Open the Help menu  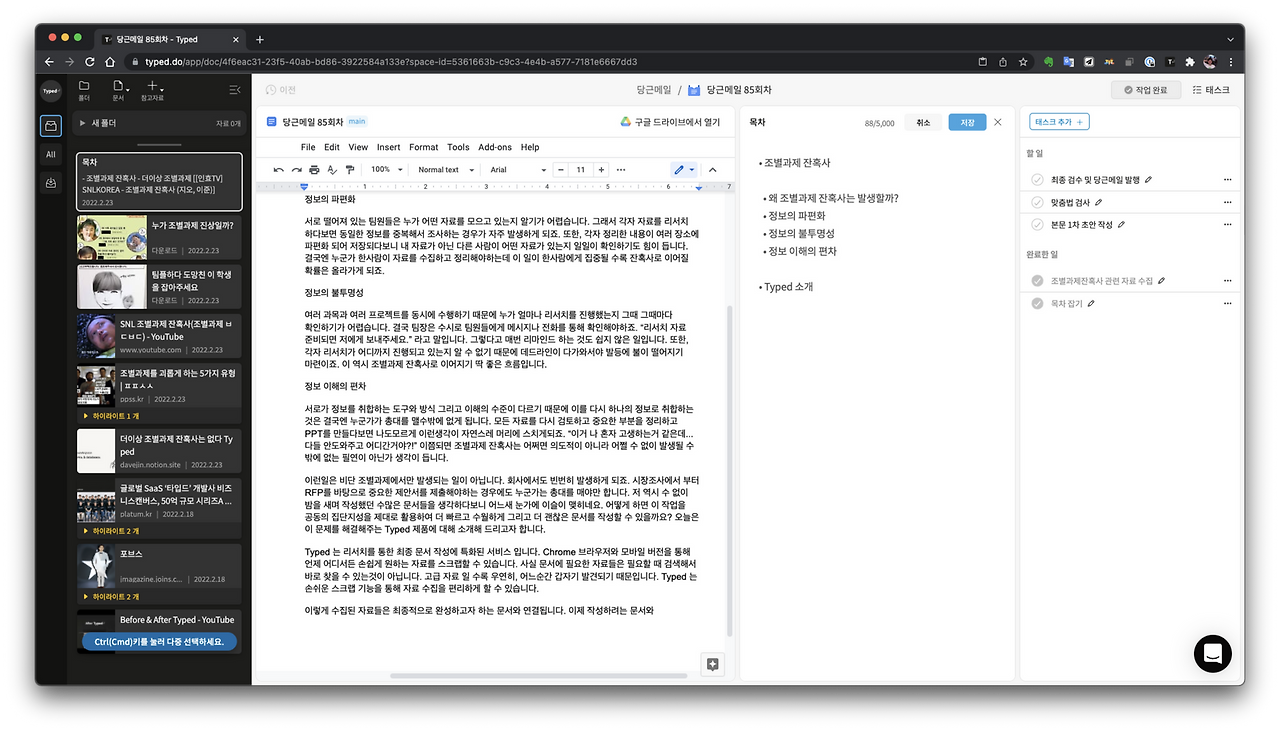530,147
